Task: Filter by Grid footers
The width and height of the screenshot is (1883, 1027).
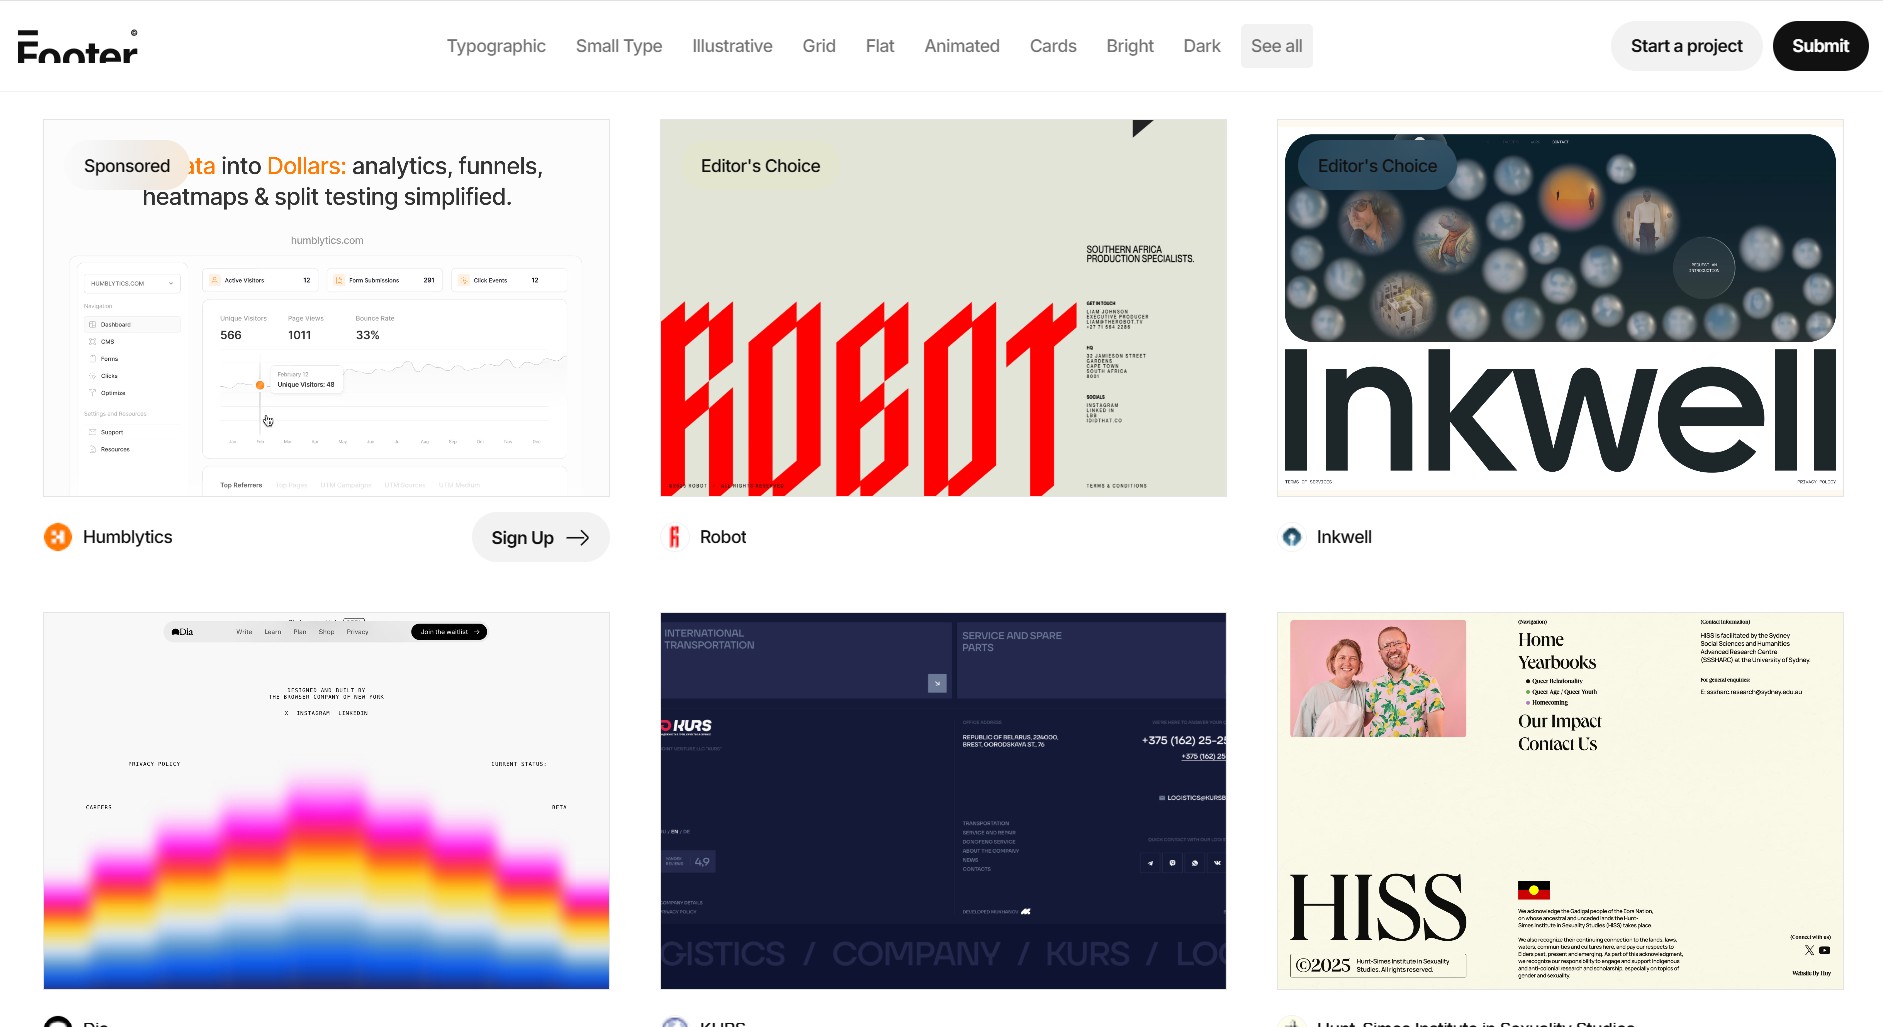Action: [819, 46]
